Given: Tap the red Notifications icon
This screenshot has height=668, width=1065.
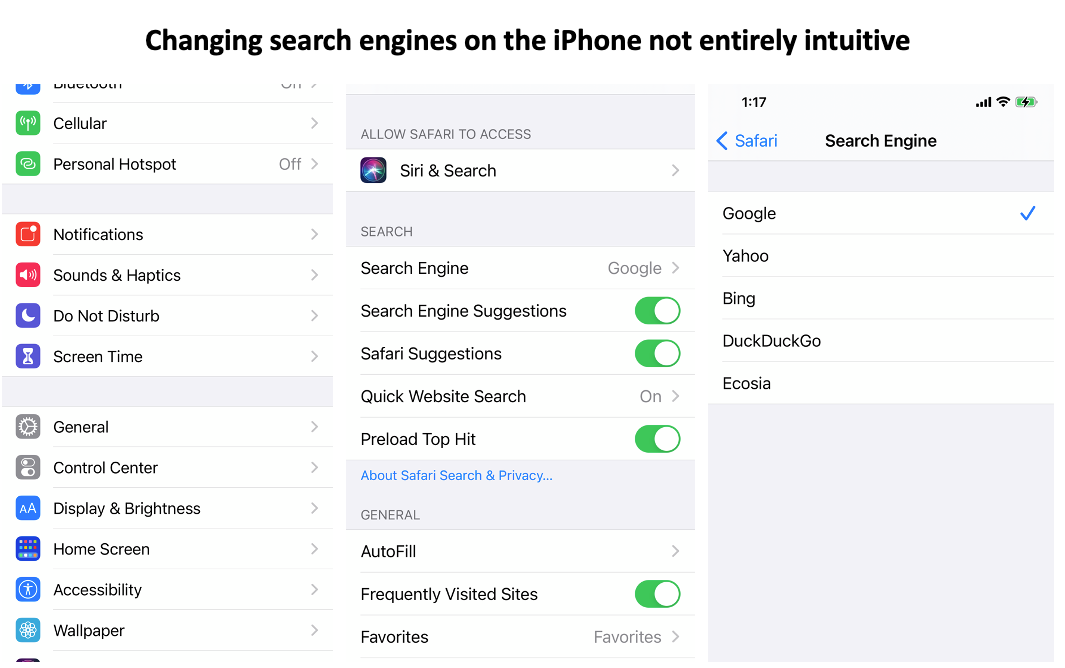Looking at the screenshot, I should (x=28, y=235).
